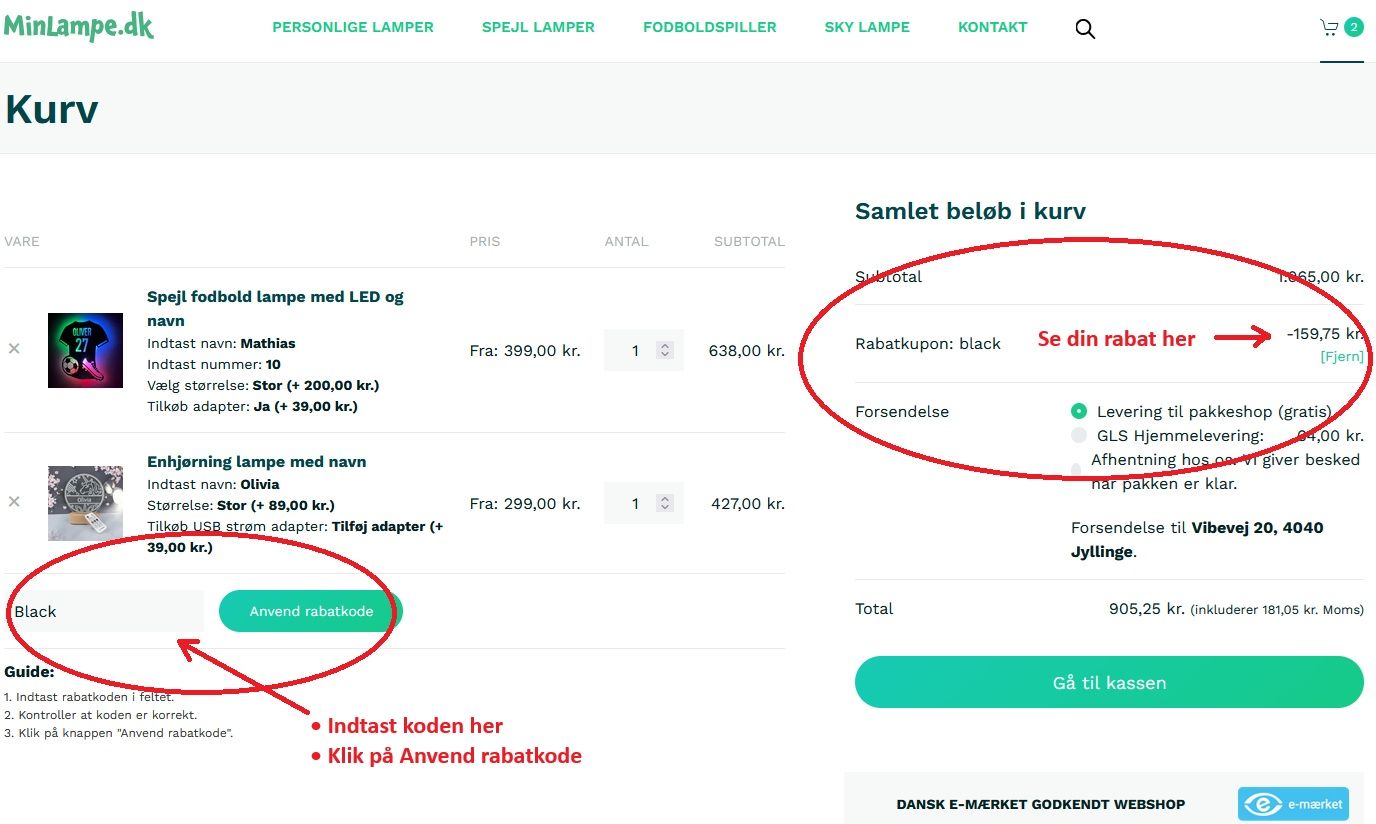Image resolution: width=1376 pixels, height=824 pixels.
Task: Open the football lamp product thumbnail
Action: 85,350
